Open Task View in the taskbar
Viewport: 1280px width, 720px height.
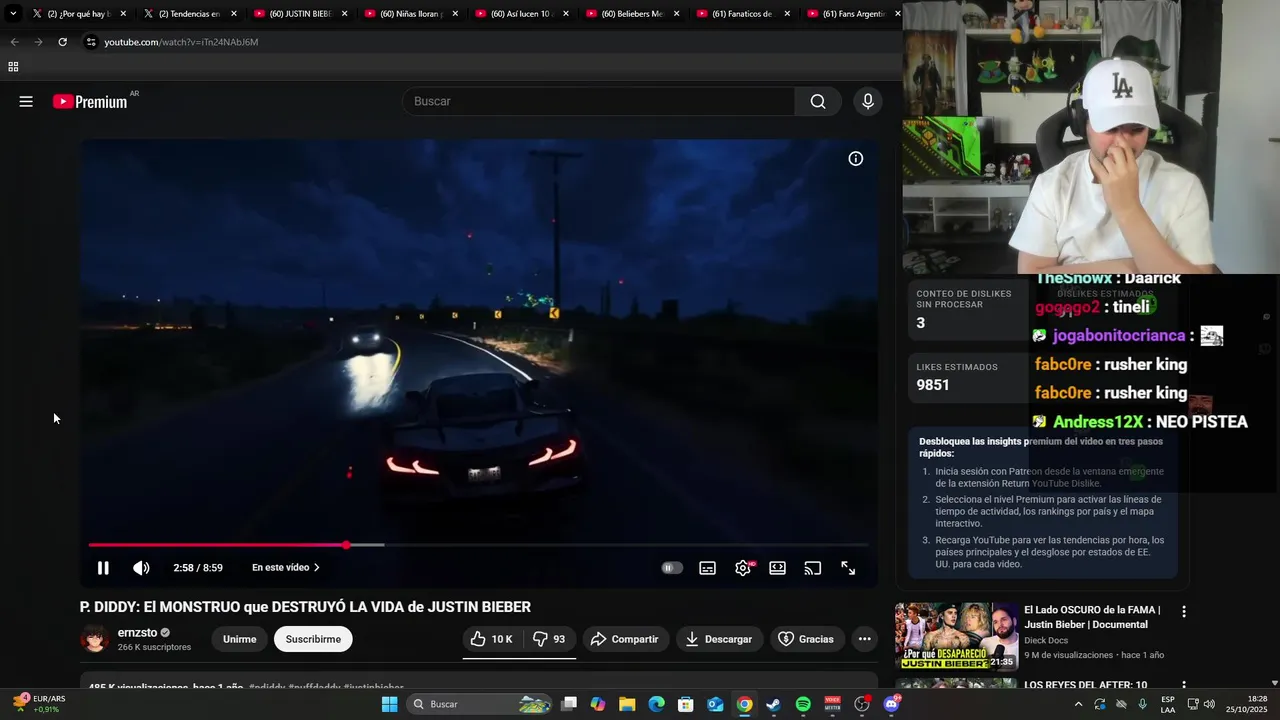tap(569, 704)
